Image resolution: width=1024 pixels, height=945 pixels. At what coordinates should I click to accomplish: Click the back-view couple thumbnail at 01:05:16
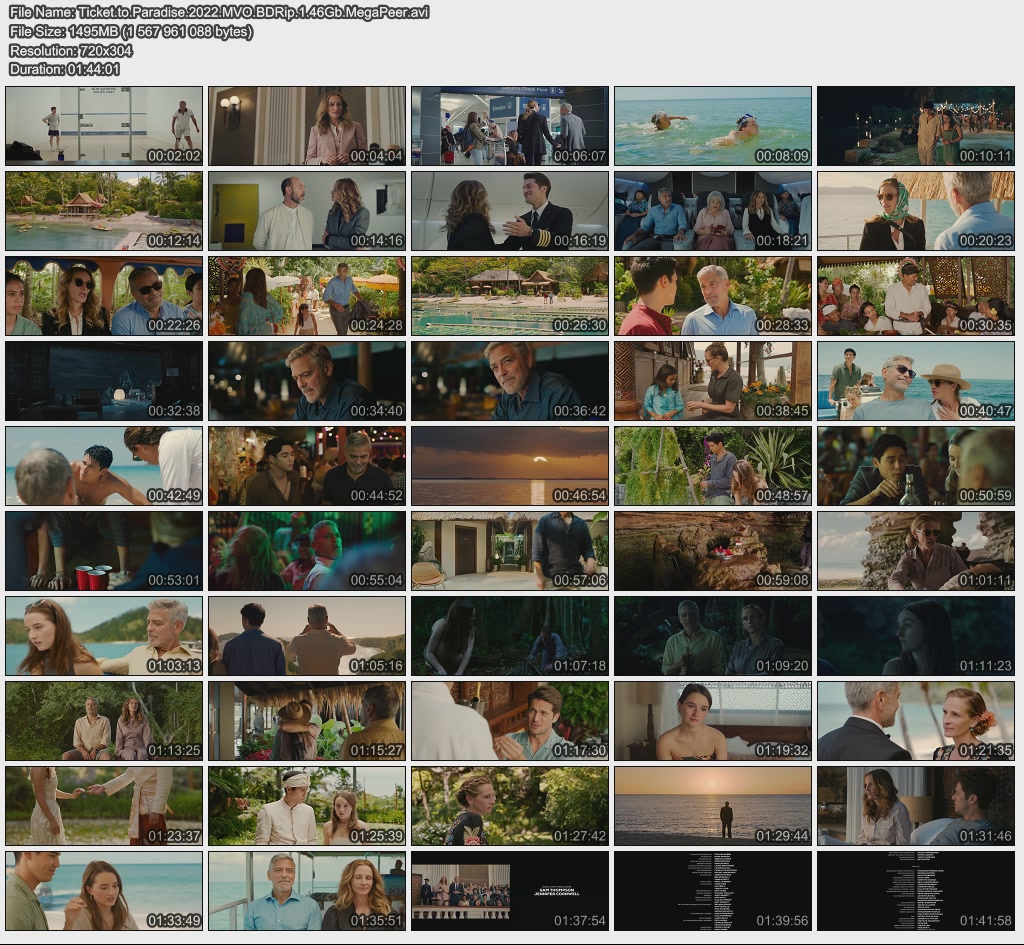click(307, 636)
